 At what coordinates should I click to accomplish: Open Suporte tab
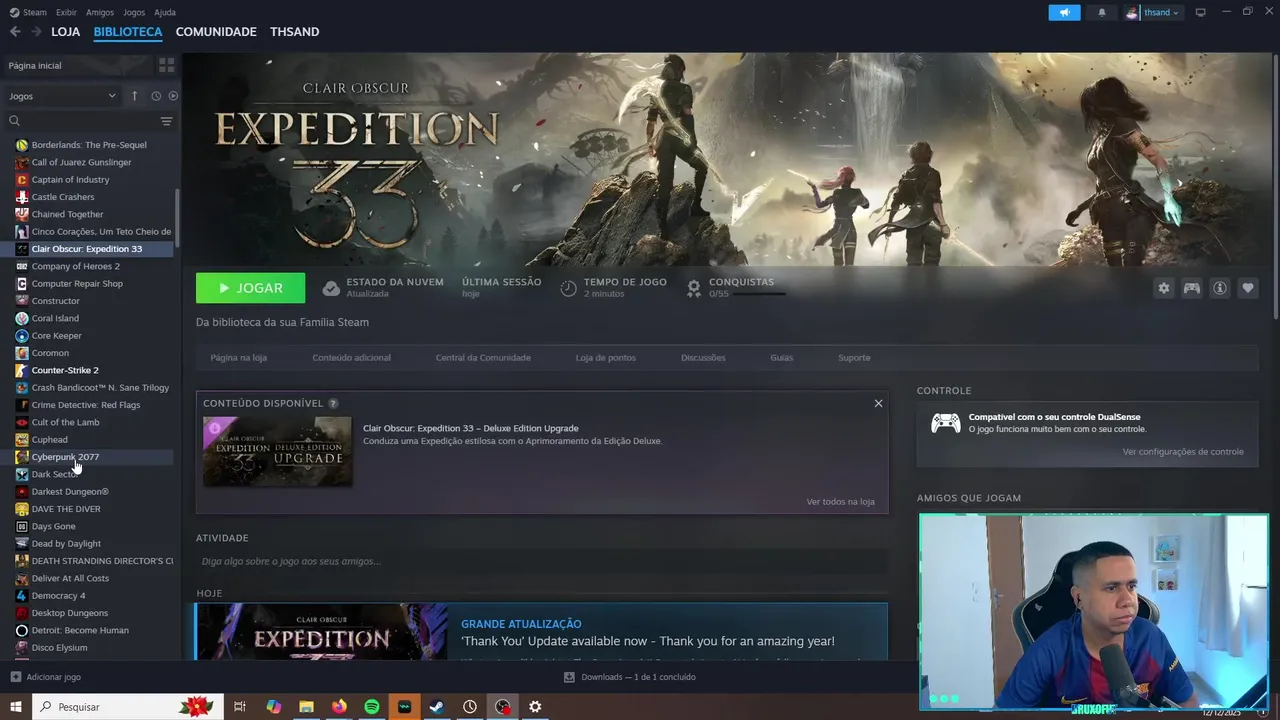coord(854,357)
